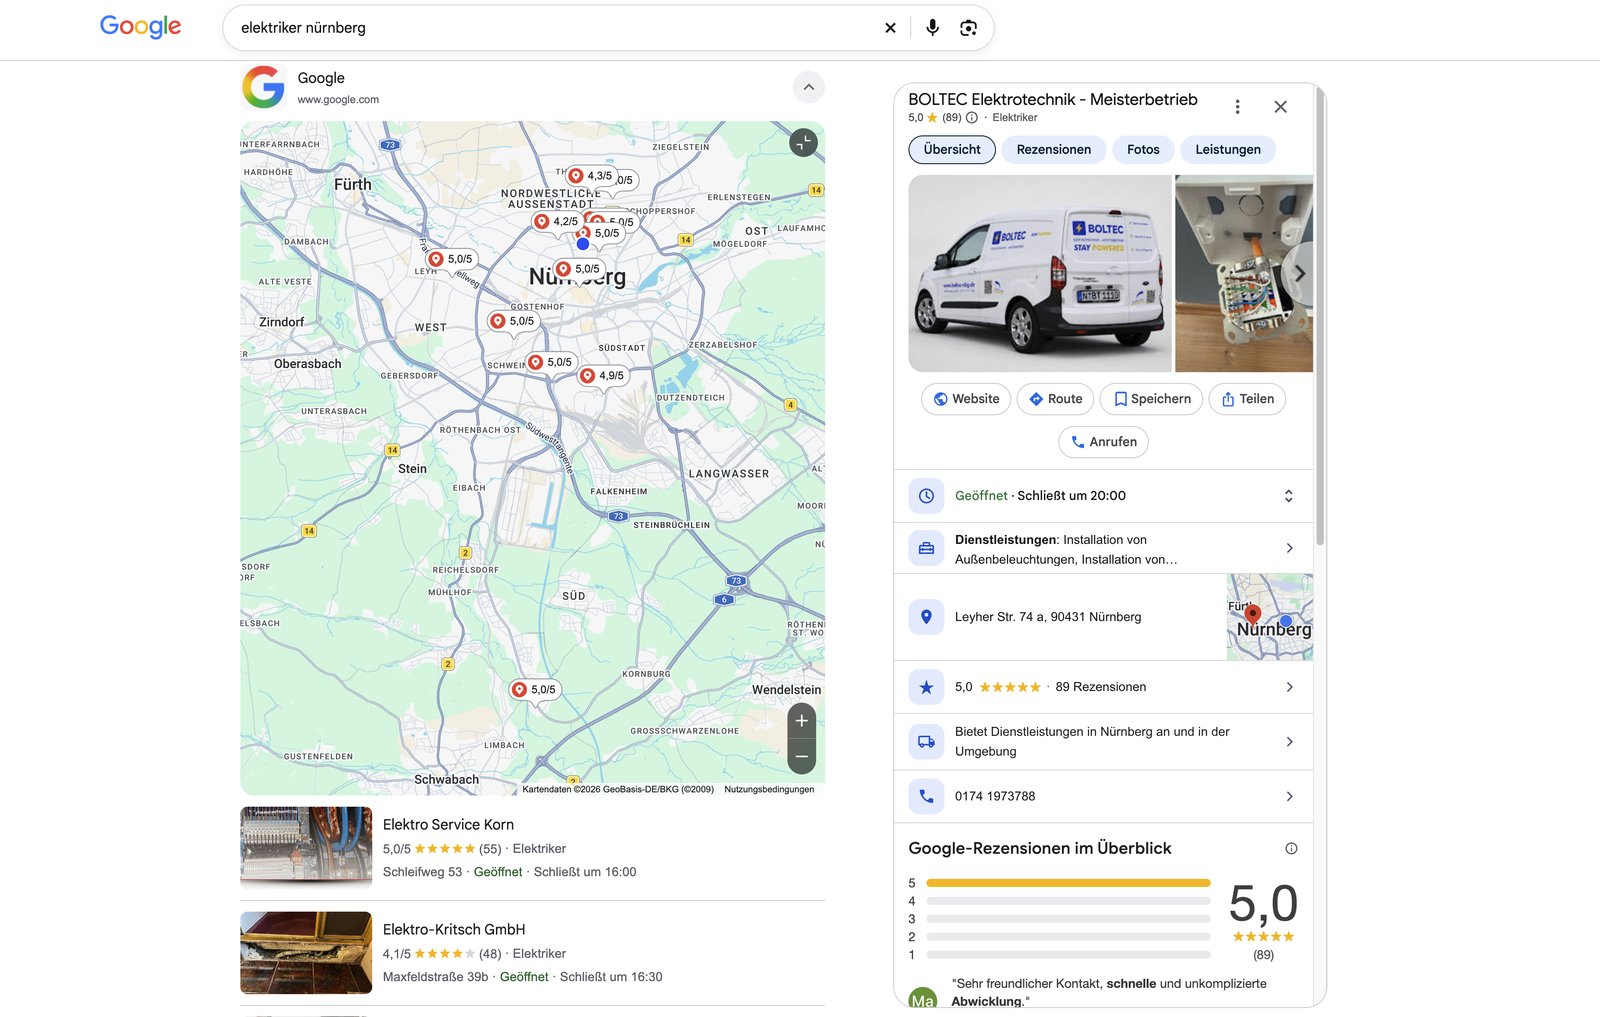1600x1017 pixels.
Task: Open the 89 Rezensionen row arrow
Action: click(1289, 687)
